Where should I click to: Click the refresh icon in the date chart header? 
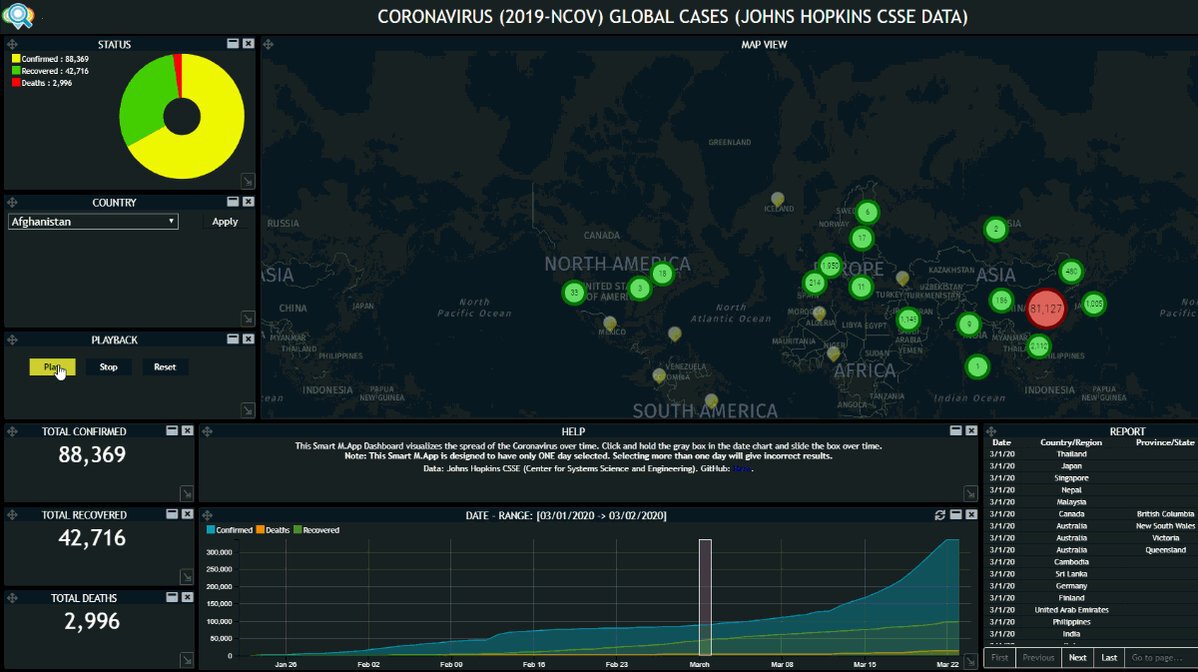point(940,515)
